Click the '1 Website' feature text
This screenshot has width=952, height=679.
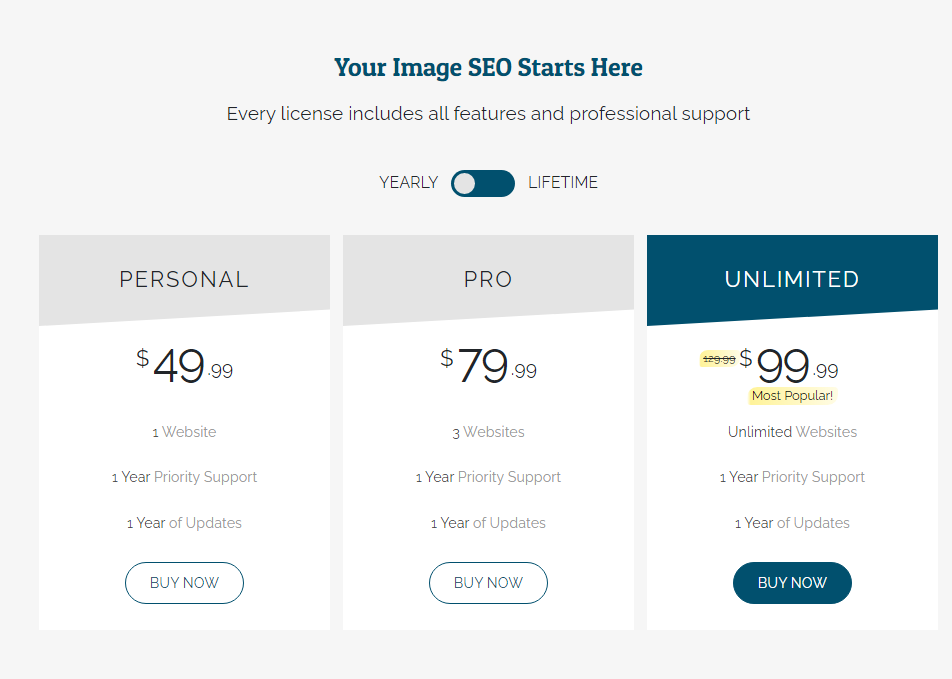185,432
